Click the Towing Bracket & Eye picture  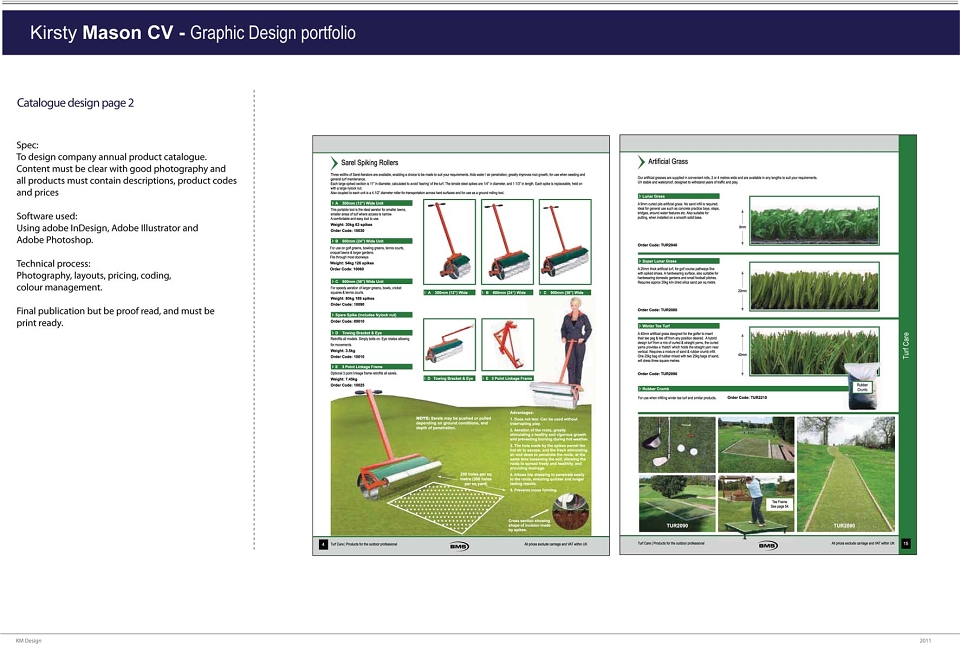coord(449,346)
